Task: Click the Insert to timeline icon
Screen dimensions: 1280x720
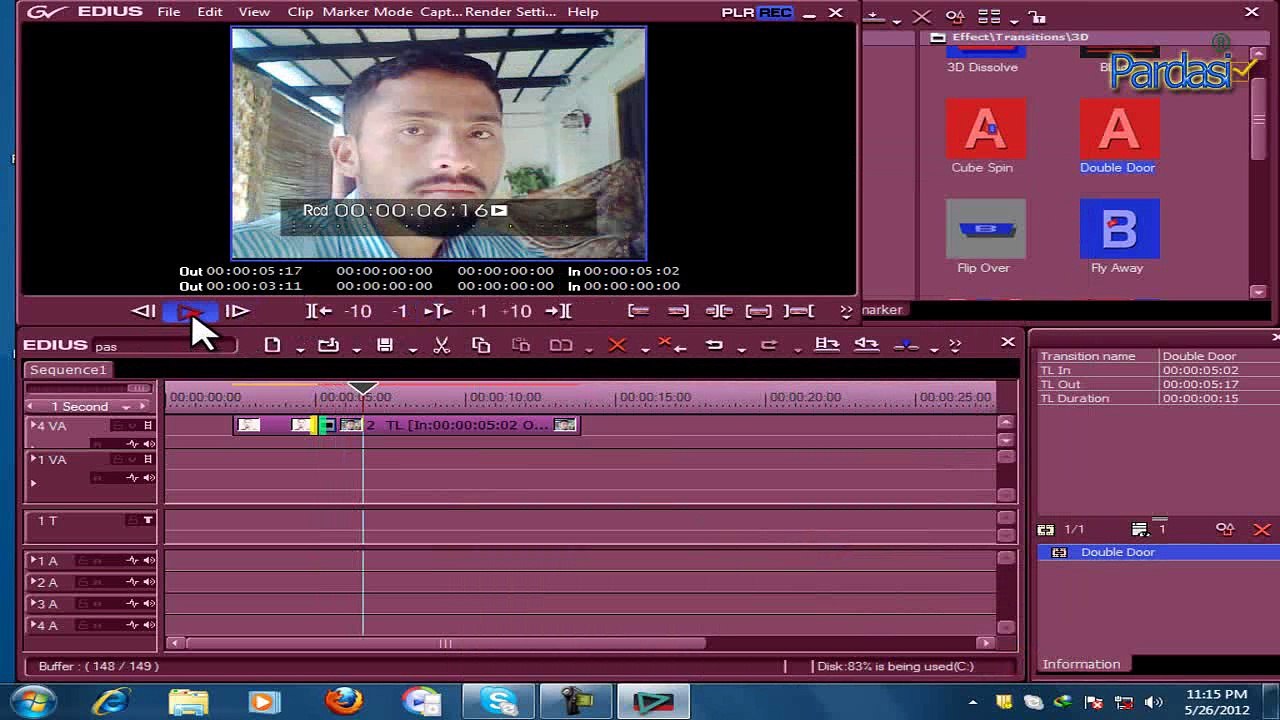Action: [826, 345]
